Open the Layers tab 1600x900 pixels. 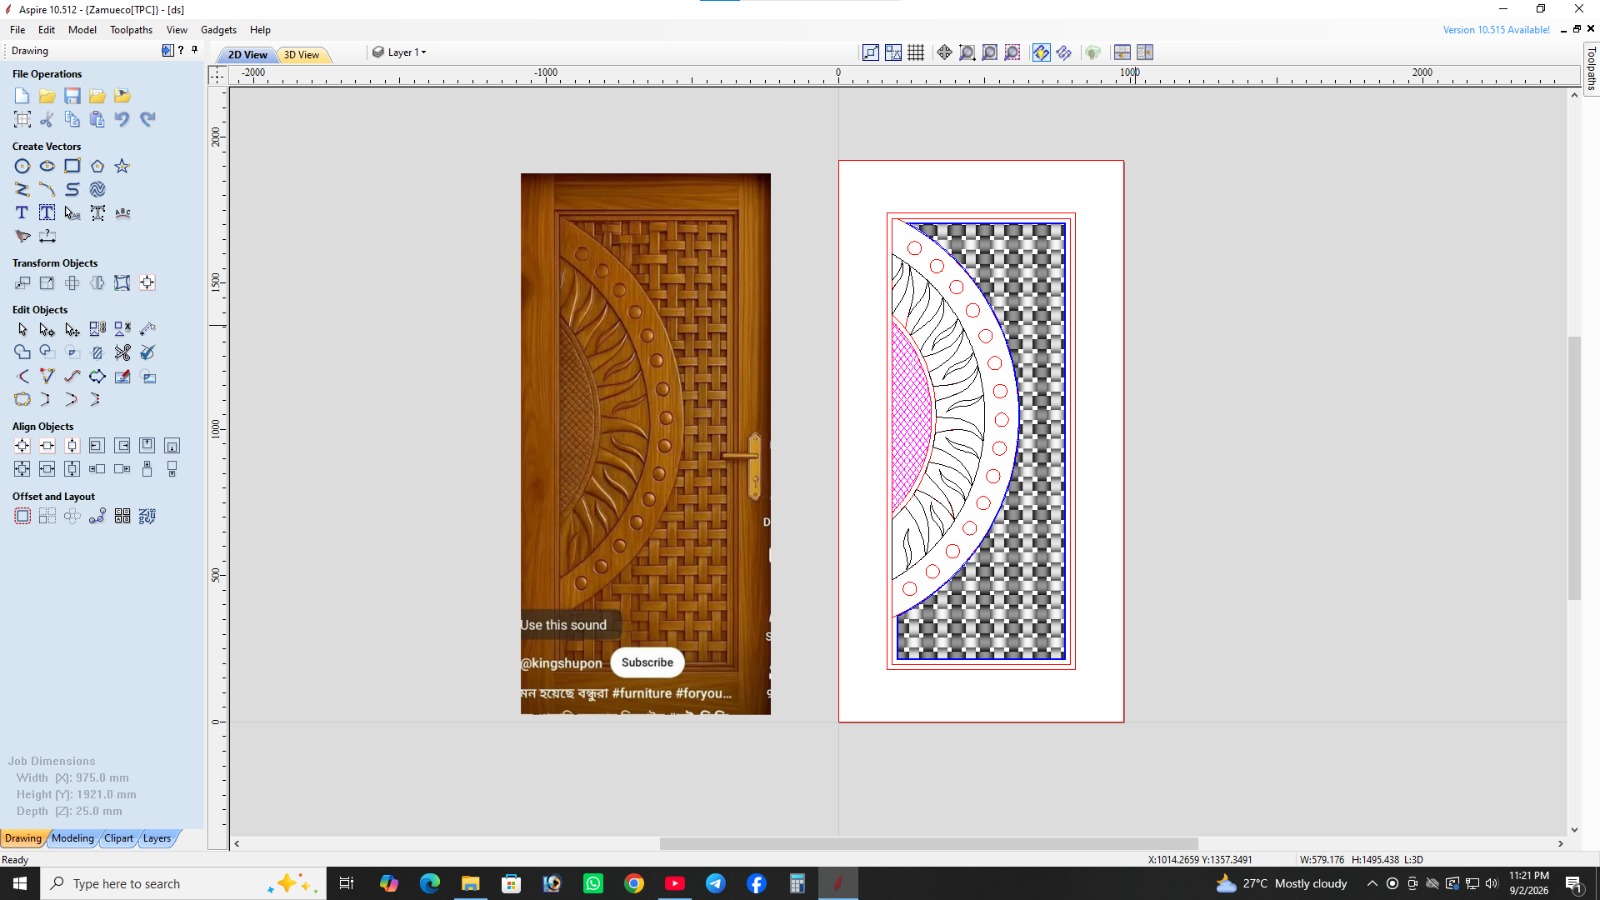[x=157, y=838]
